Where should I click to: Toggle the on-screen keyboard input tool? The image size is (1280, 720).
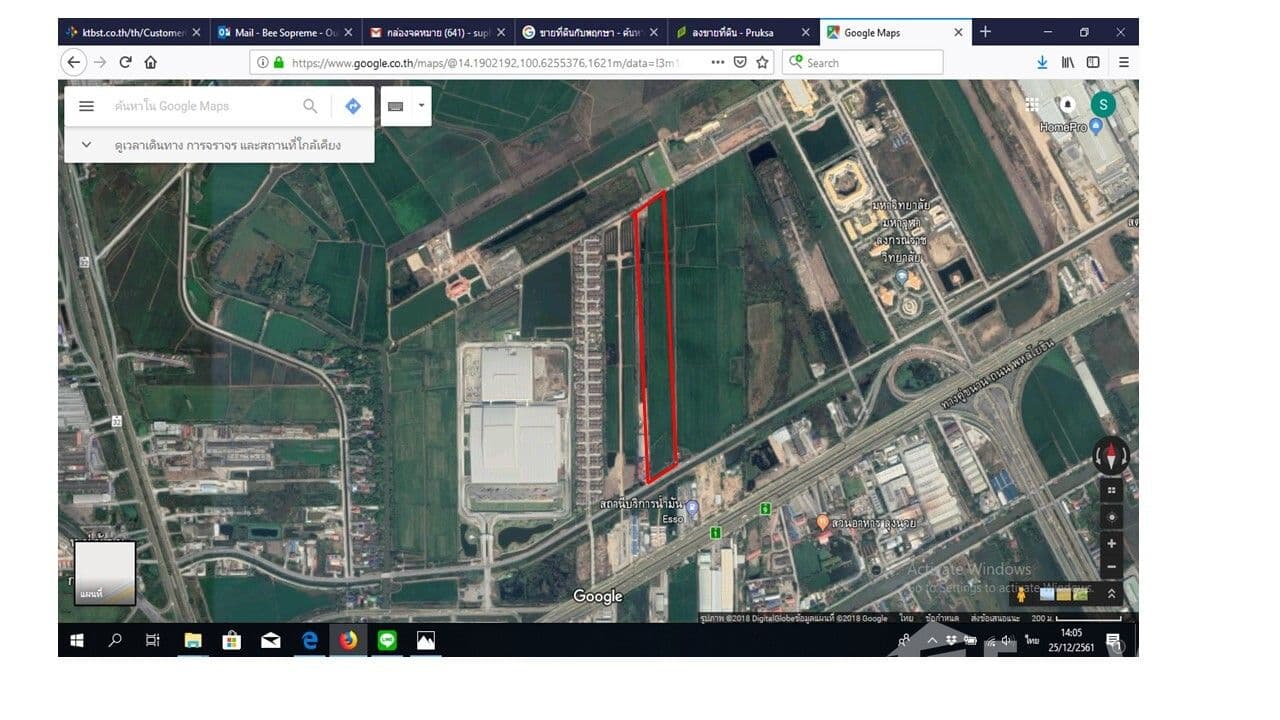[396, 106]
